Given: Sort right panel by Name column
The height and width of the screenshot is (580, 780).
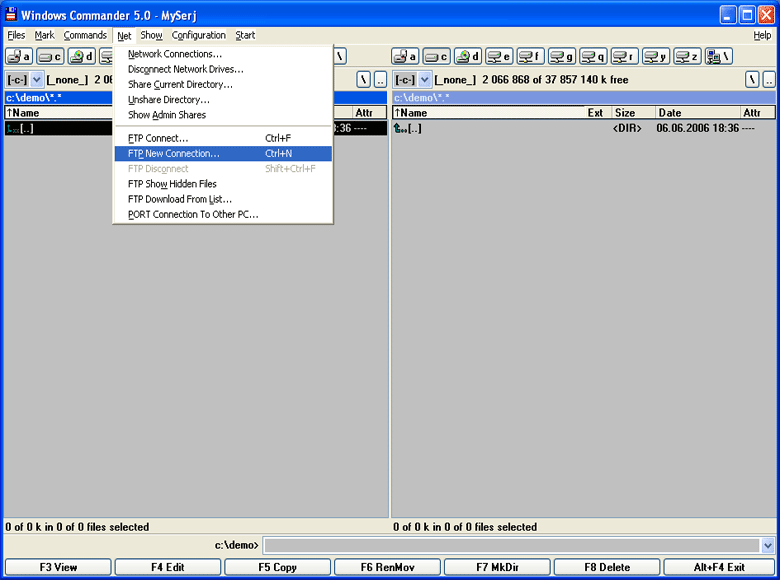Looking at the screenshot, I should 488,113.
